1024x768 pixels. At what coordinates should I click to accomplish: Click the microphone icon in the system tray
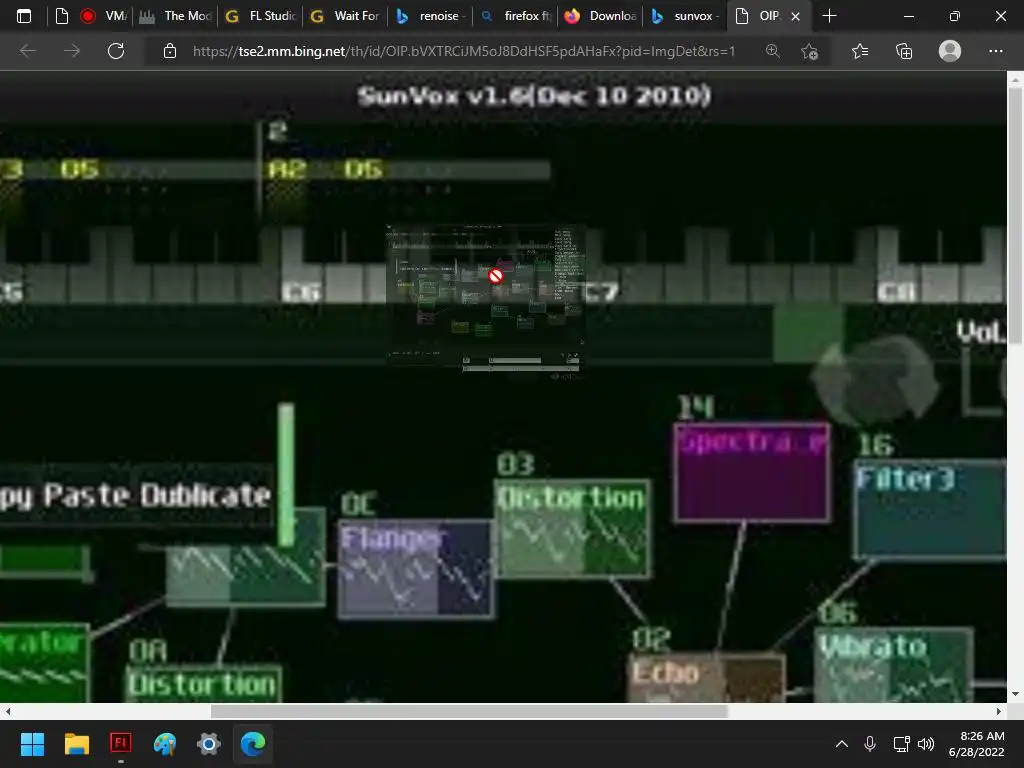coord(870,744)
